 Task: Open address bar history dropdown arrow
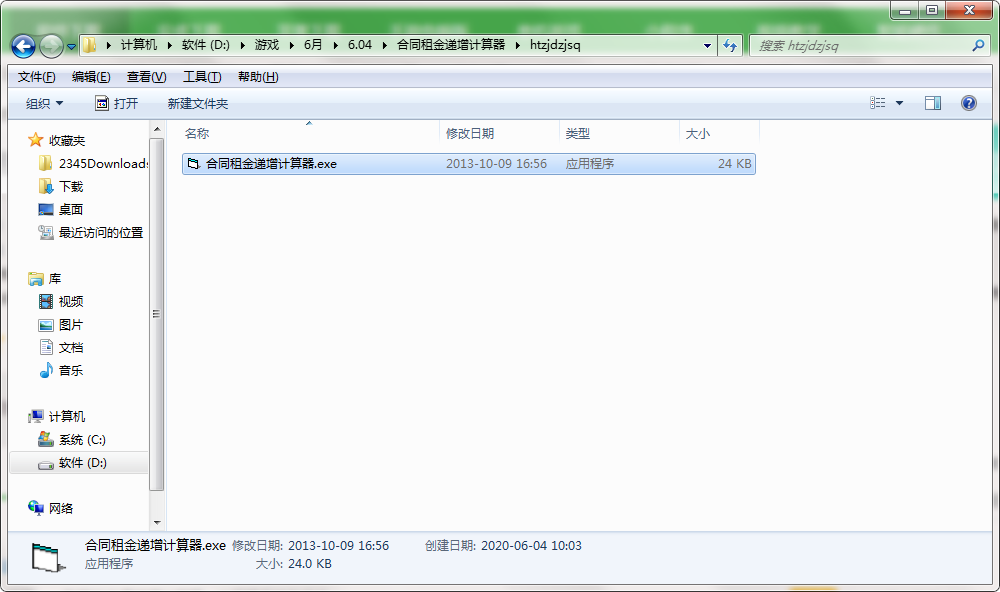[x=707, y=46]
